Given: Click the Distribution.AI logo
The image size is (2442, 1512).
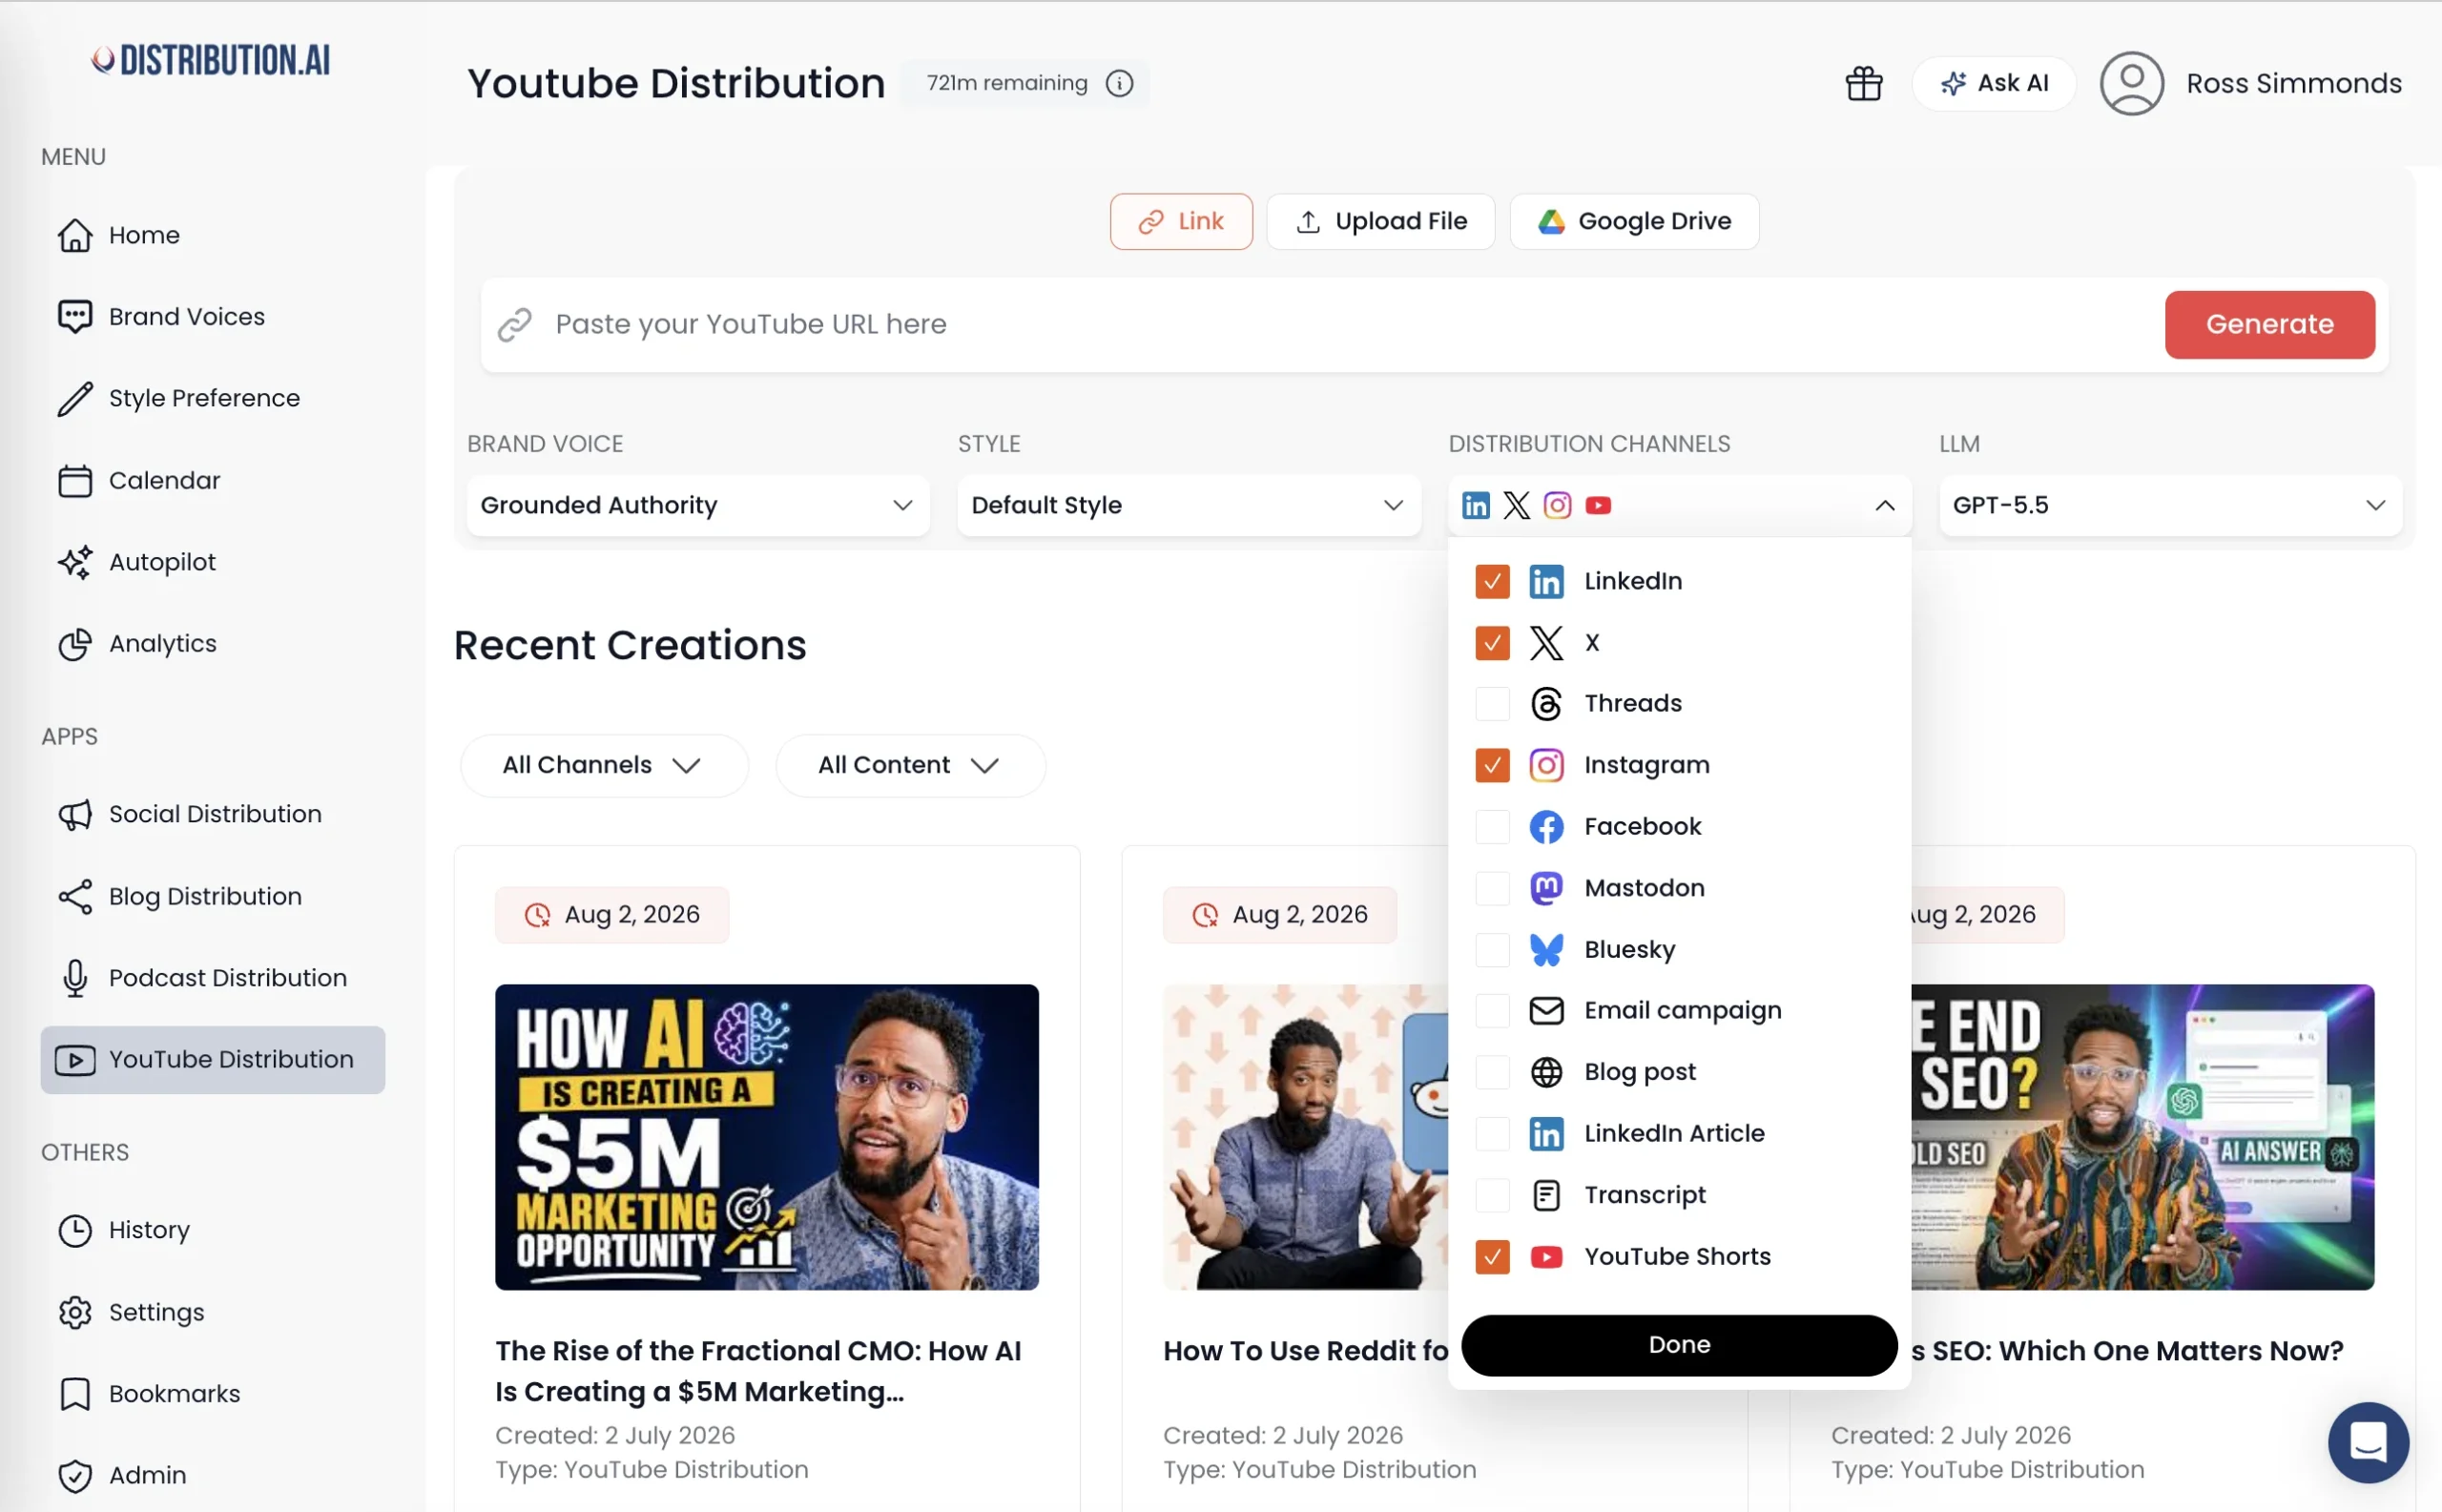Looking at the screenshot, I should [x=211, y=60].
